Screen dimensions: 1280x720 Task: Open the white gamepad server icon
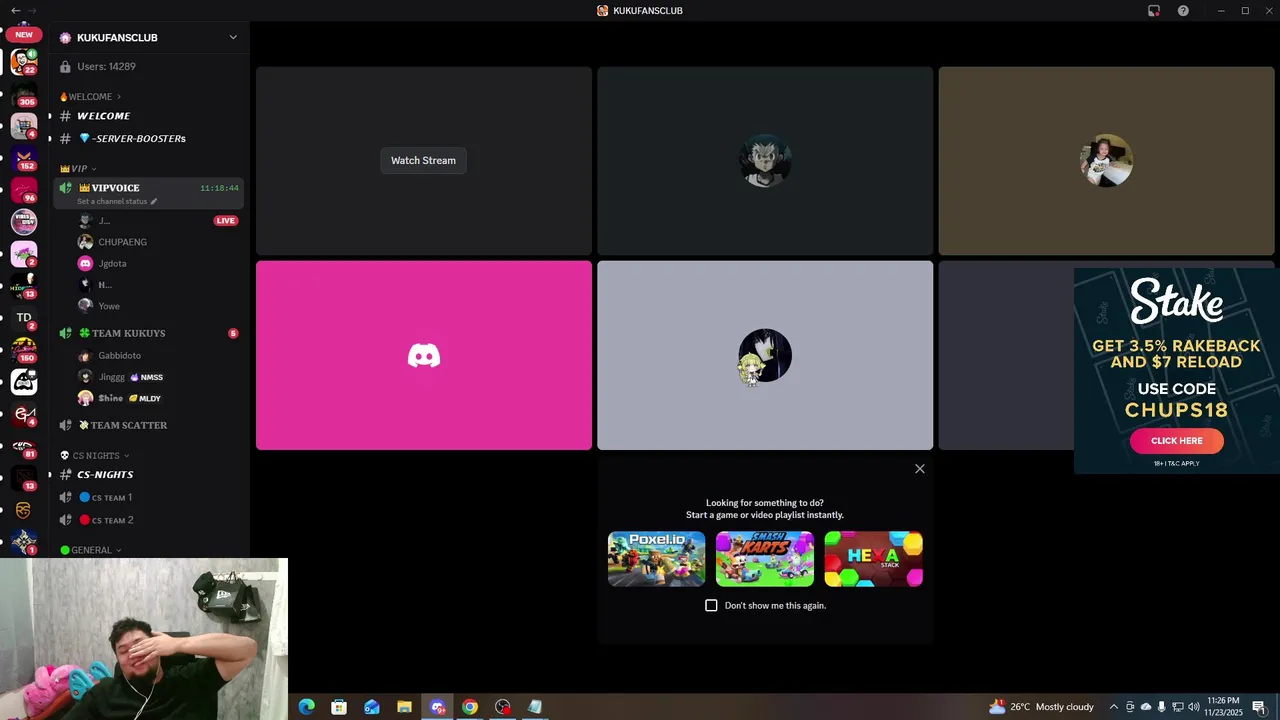(24, 382)
